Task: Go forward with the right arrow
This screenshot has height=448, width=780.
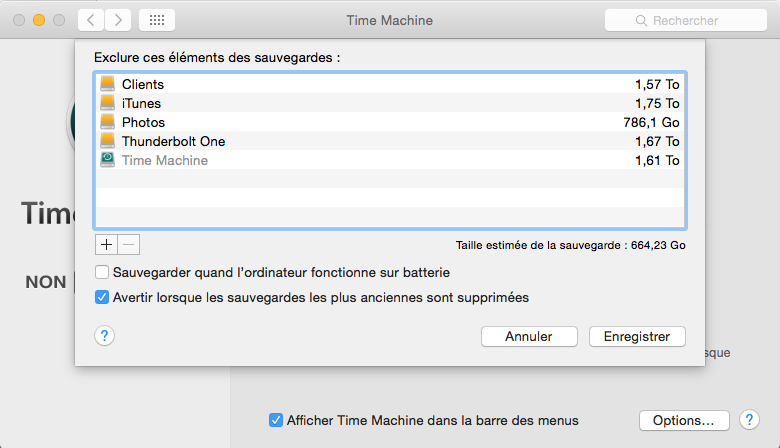Action: coord(118,20)
